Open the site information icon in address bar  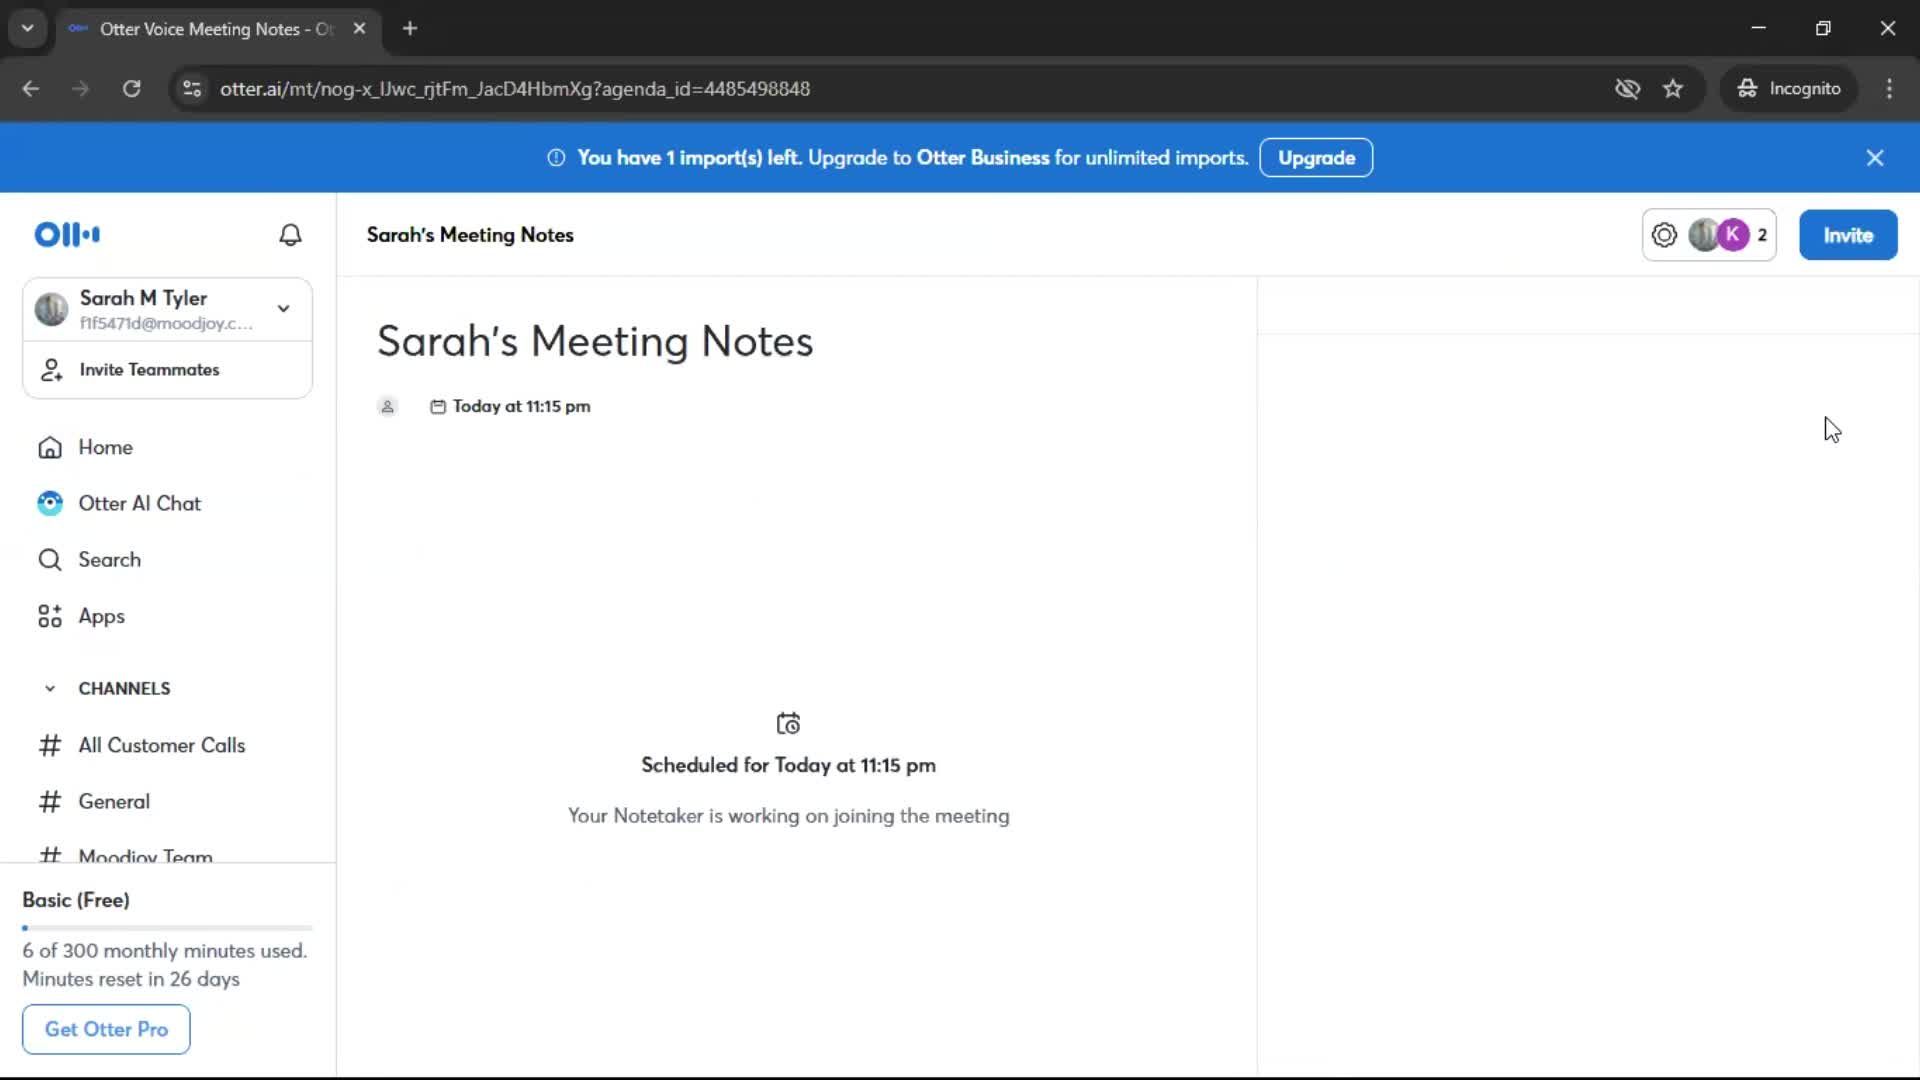coord(192,89)
